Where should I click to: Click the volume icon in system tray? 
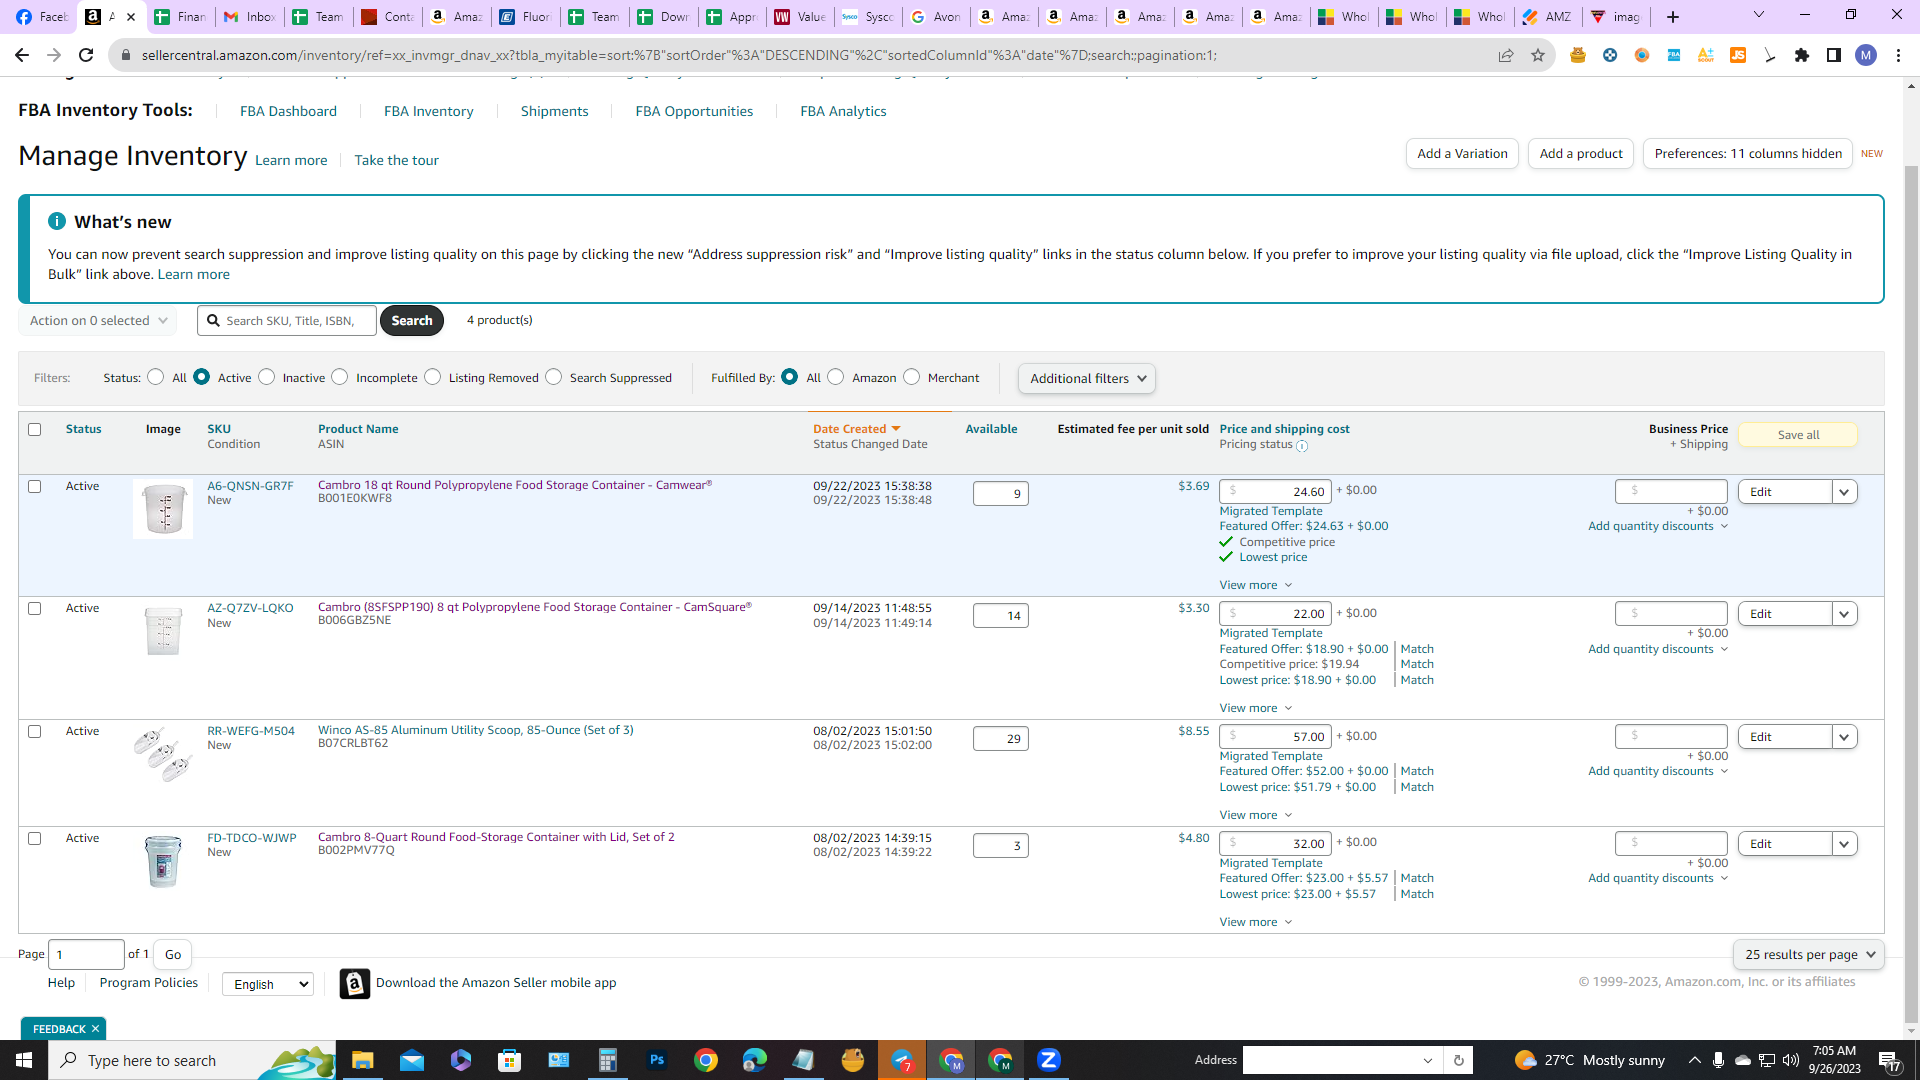1791,1060
